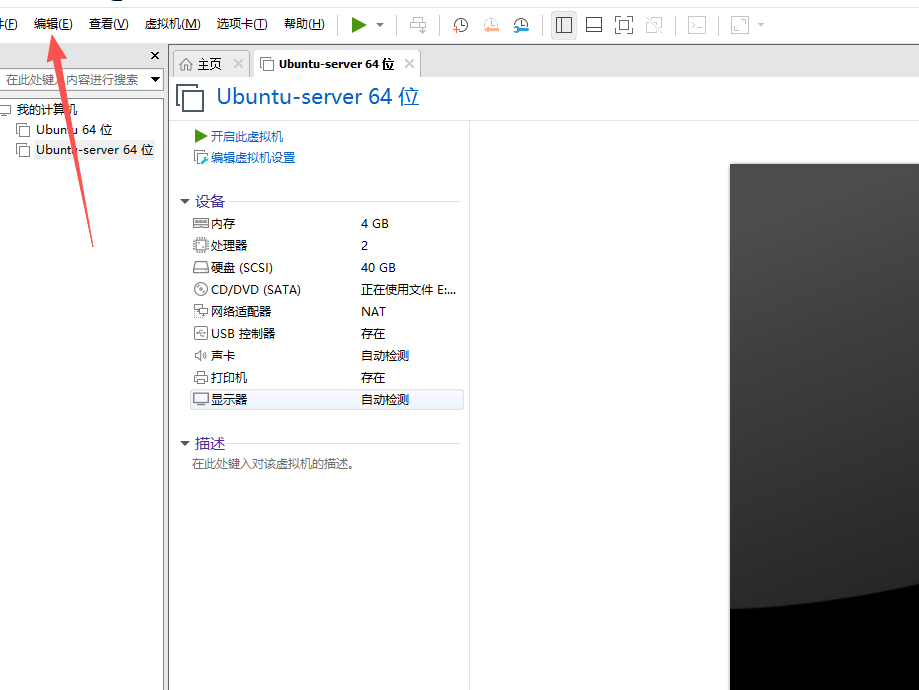Close the Ubuntu-server 64 位 tab
The width and height of the screenshot is (919, 690).
(x=409, y=63)
